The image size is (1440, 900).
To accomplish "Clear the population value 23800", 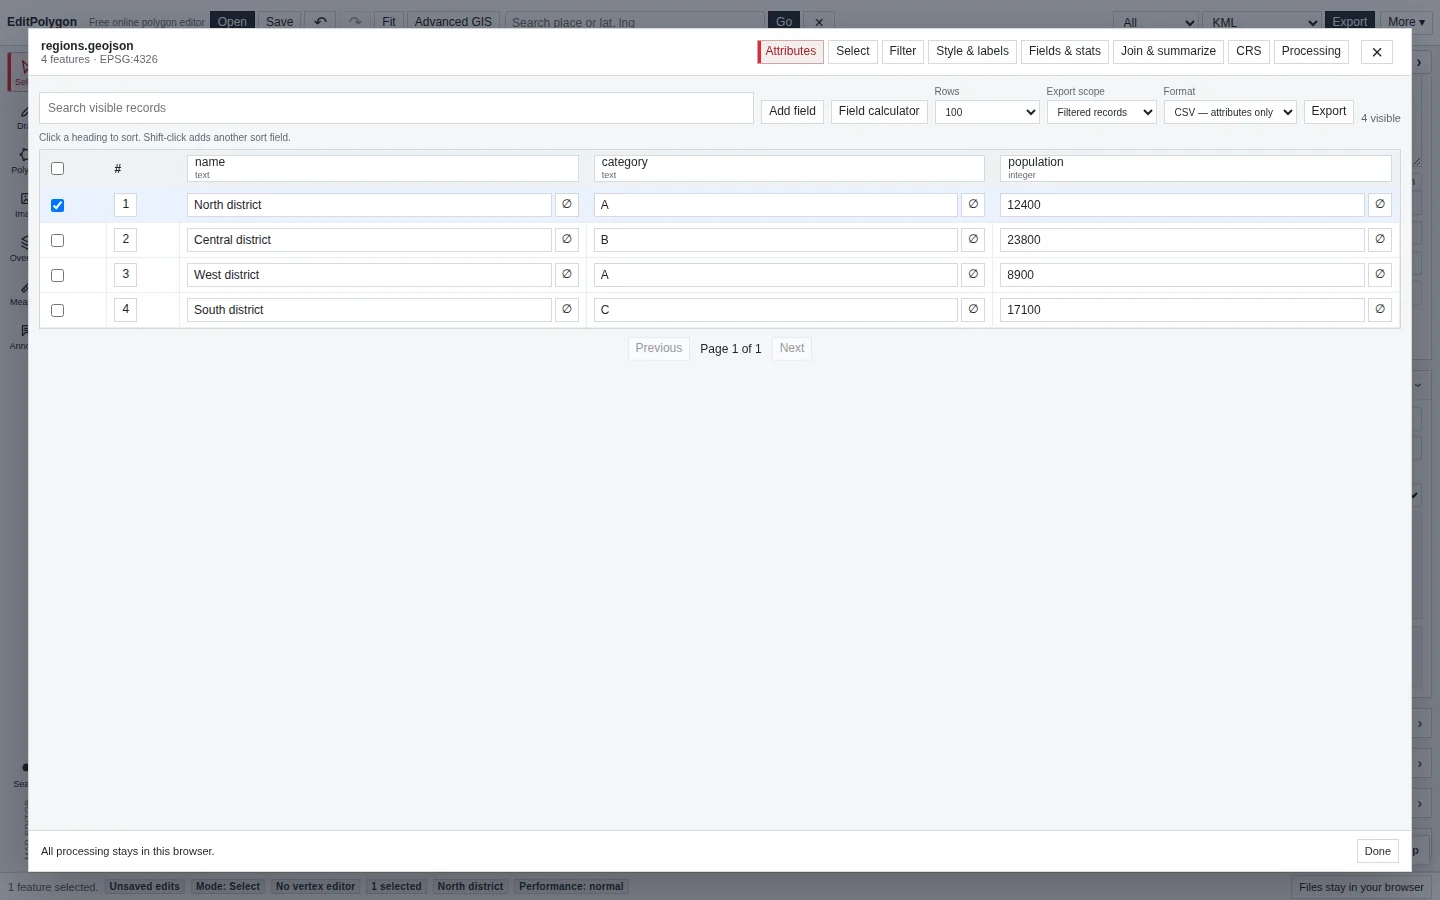I will [1380, 240].
